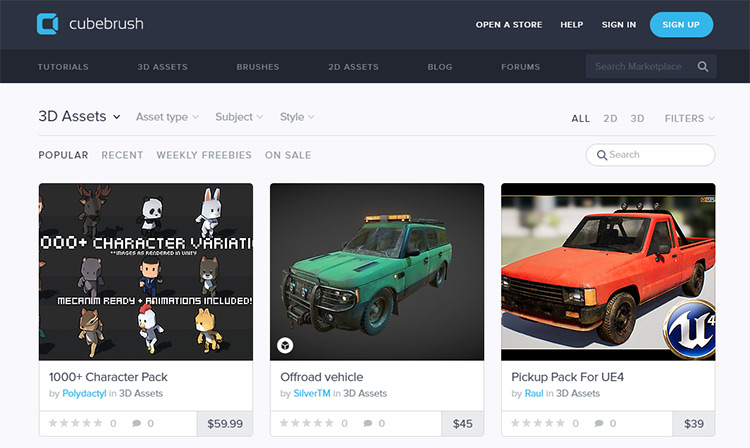Switch to the 2D view filter
This screenshot has width=750, height=448.
pos(610,119)
